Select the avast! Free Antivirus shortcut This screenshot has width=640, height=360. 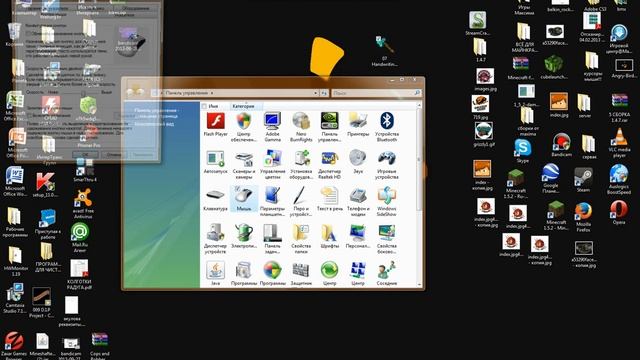83,204
